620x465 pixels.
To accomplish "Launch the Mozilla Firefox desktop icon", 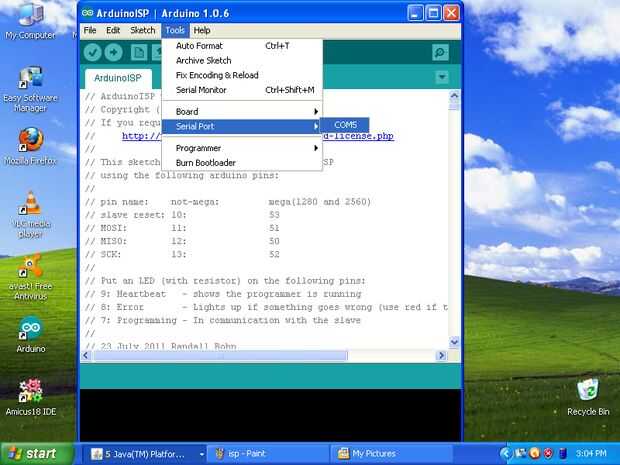I will [30, 146].
